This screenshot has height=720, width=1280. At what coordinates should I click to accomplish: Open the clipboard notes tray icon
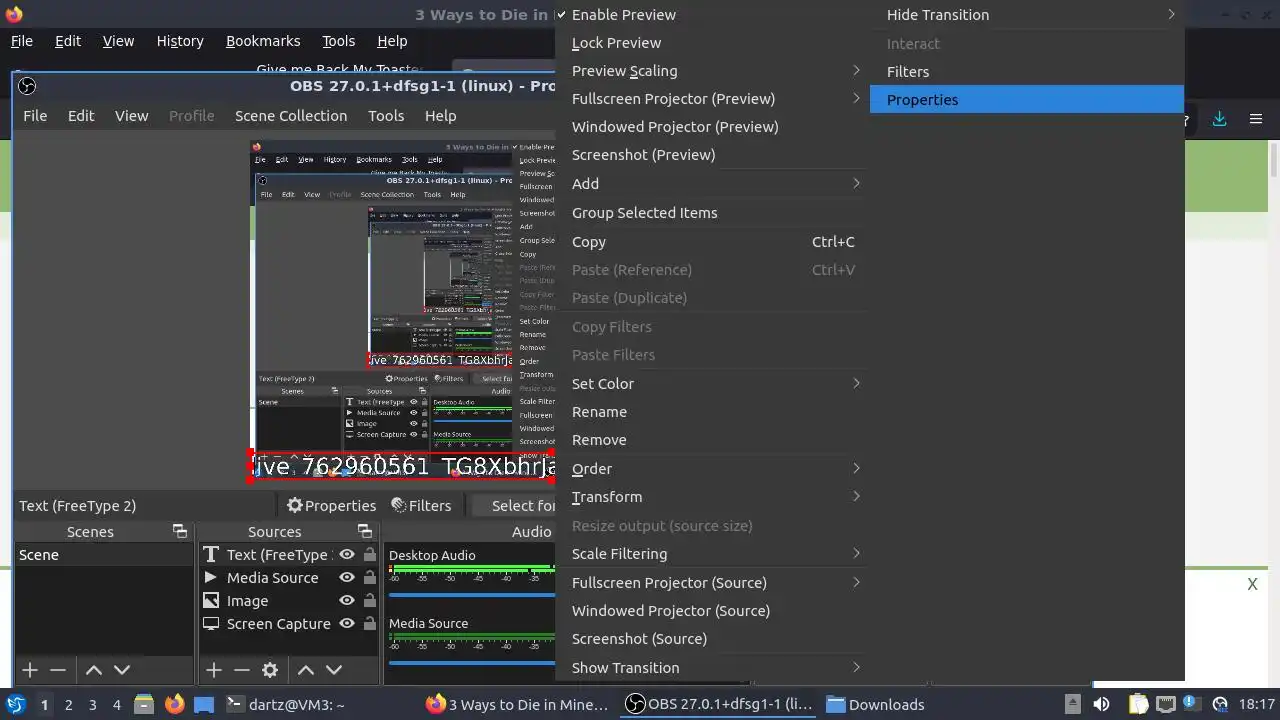point(1139,704)
